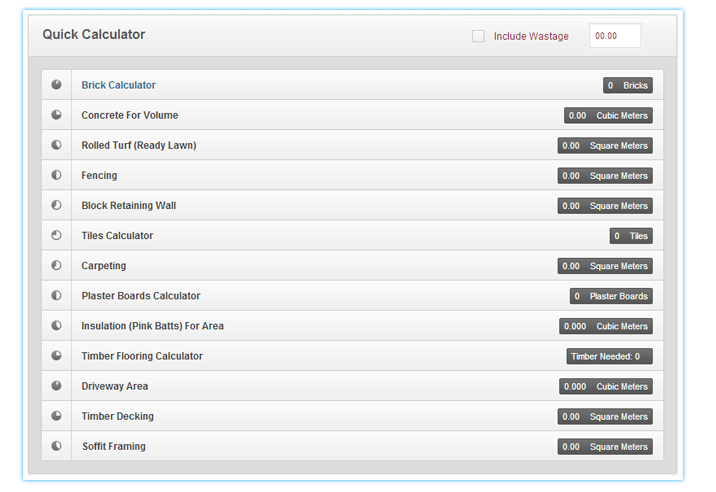Click the icon next to Concrete For Volume
Screen dimensions: 716x492
tap(57, 115)
